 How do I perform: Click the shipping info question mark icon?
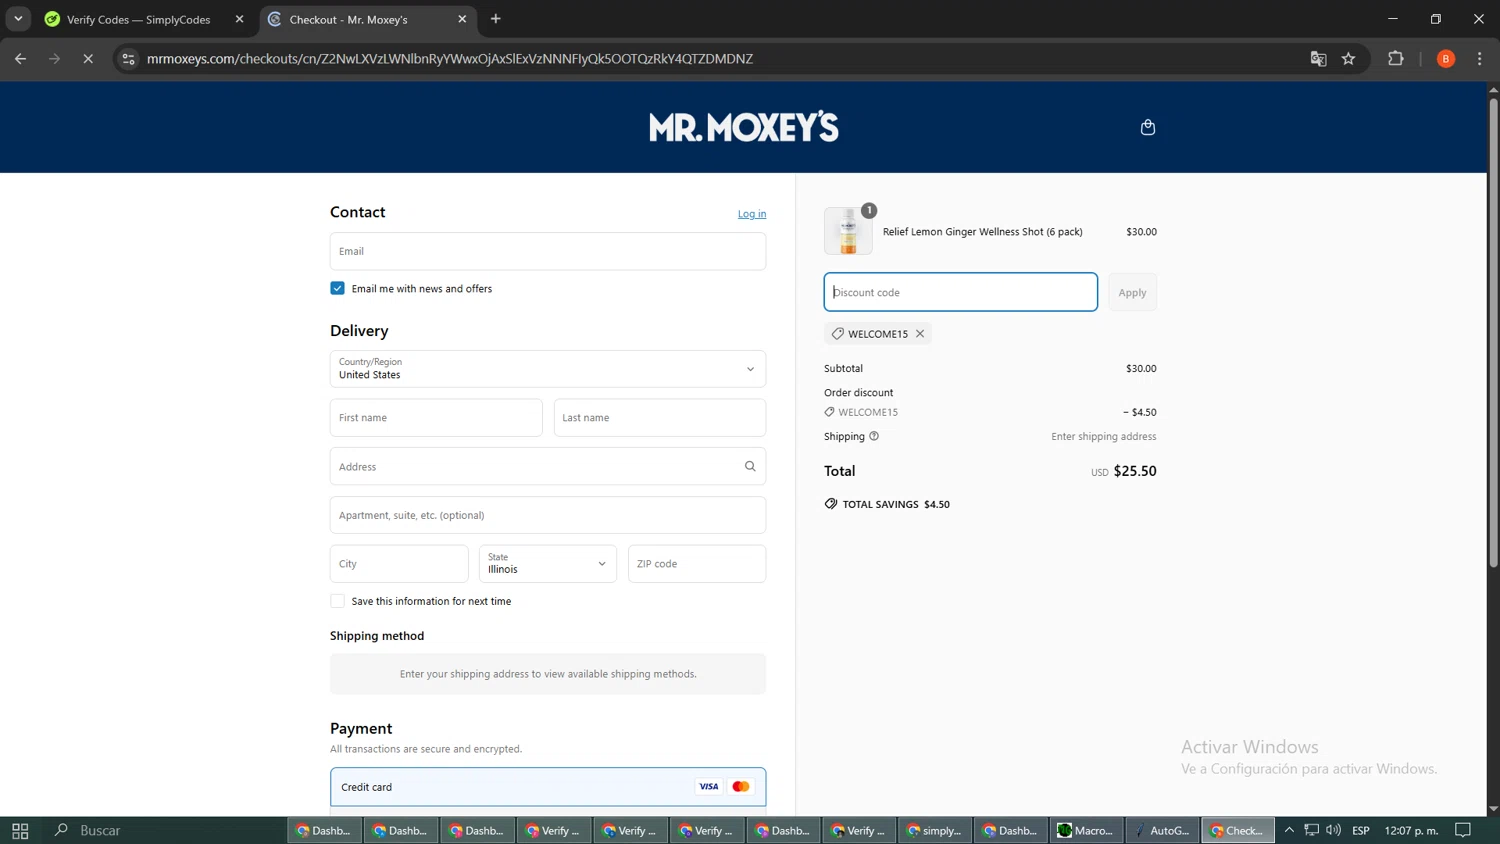click(874, 436)
